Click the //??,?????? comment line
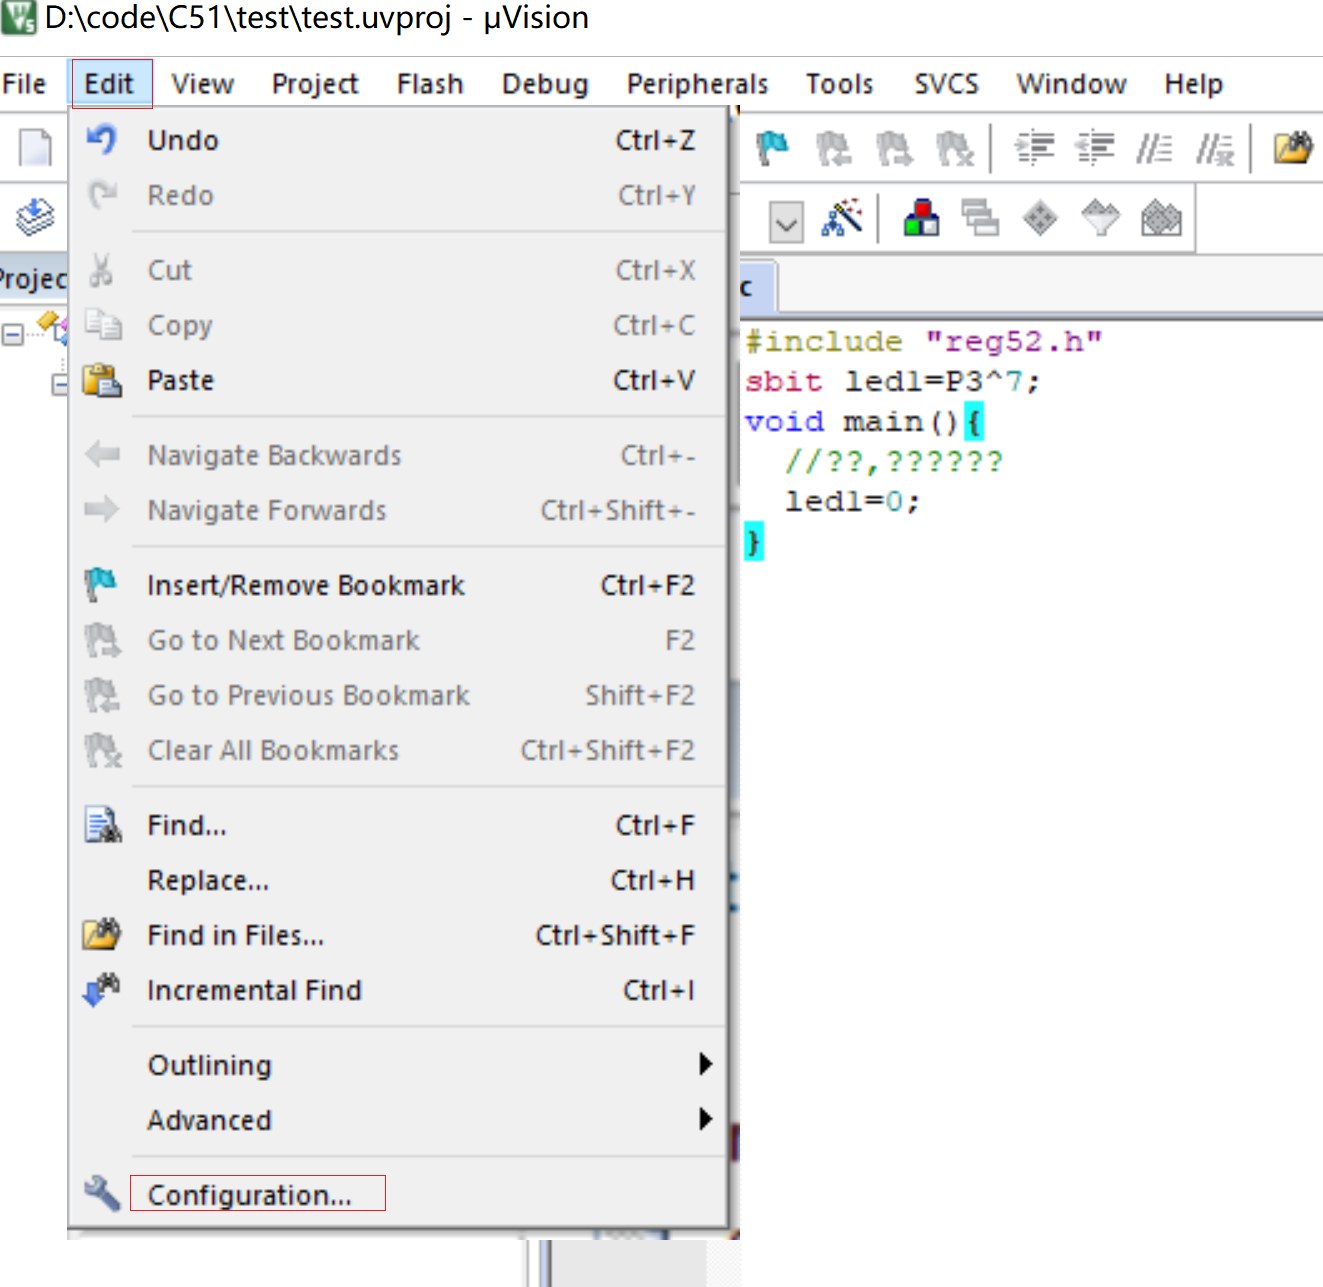The height and width of the screenshot is (1287, 1323). (894, 462)
